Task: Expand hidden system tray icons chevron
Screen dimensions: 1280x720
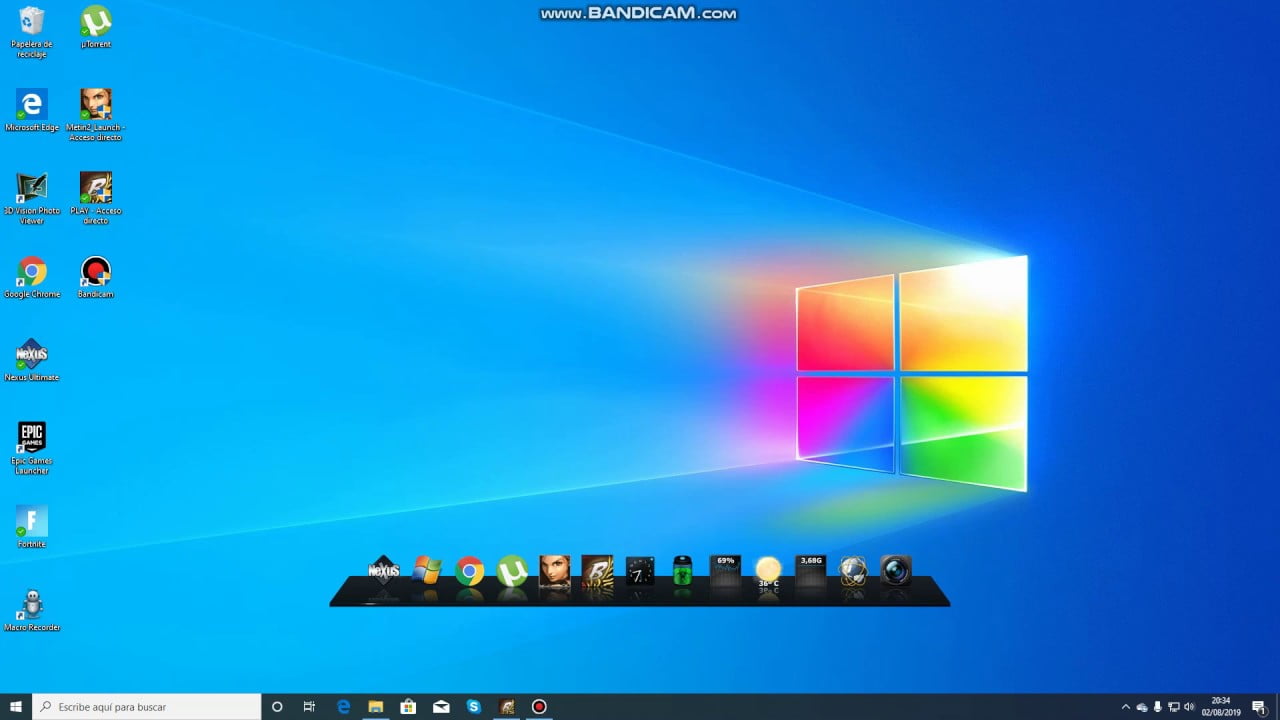Action: pyautogui.click(x=1126, y=707)
